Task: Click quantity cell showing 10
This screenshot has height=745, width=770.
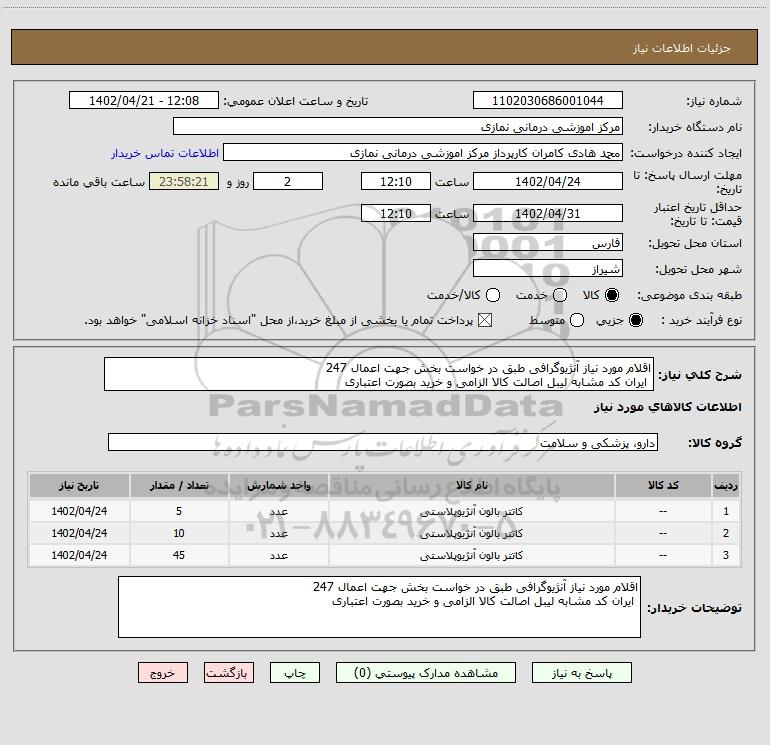Action: point(179,533)
